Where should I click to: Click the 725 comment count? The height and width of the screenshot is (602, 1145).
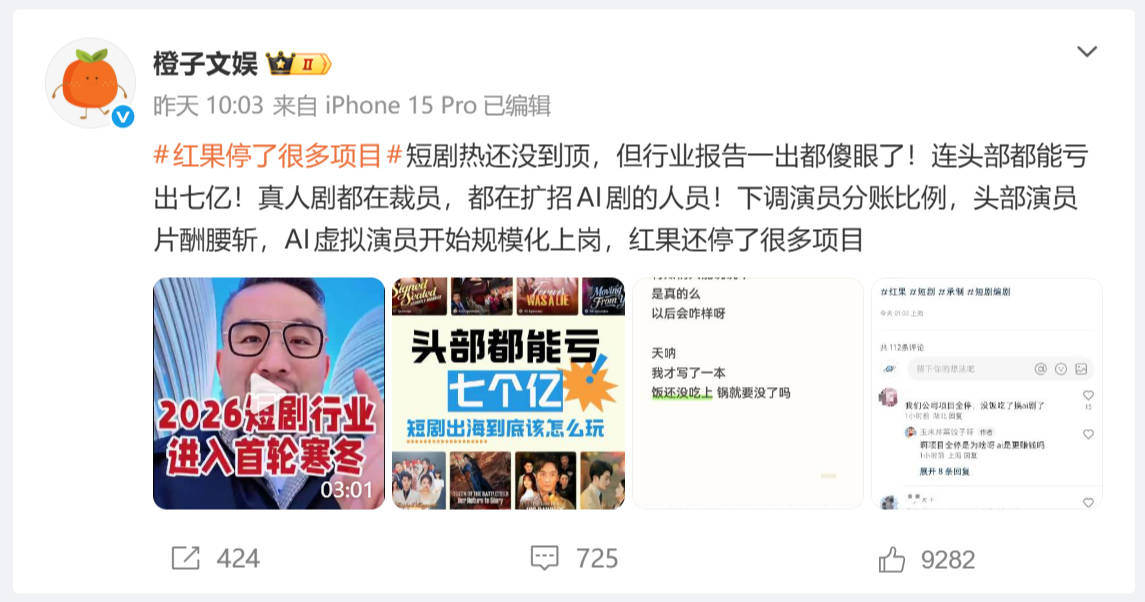click(x=597, y=559)
